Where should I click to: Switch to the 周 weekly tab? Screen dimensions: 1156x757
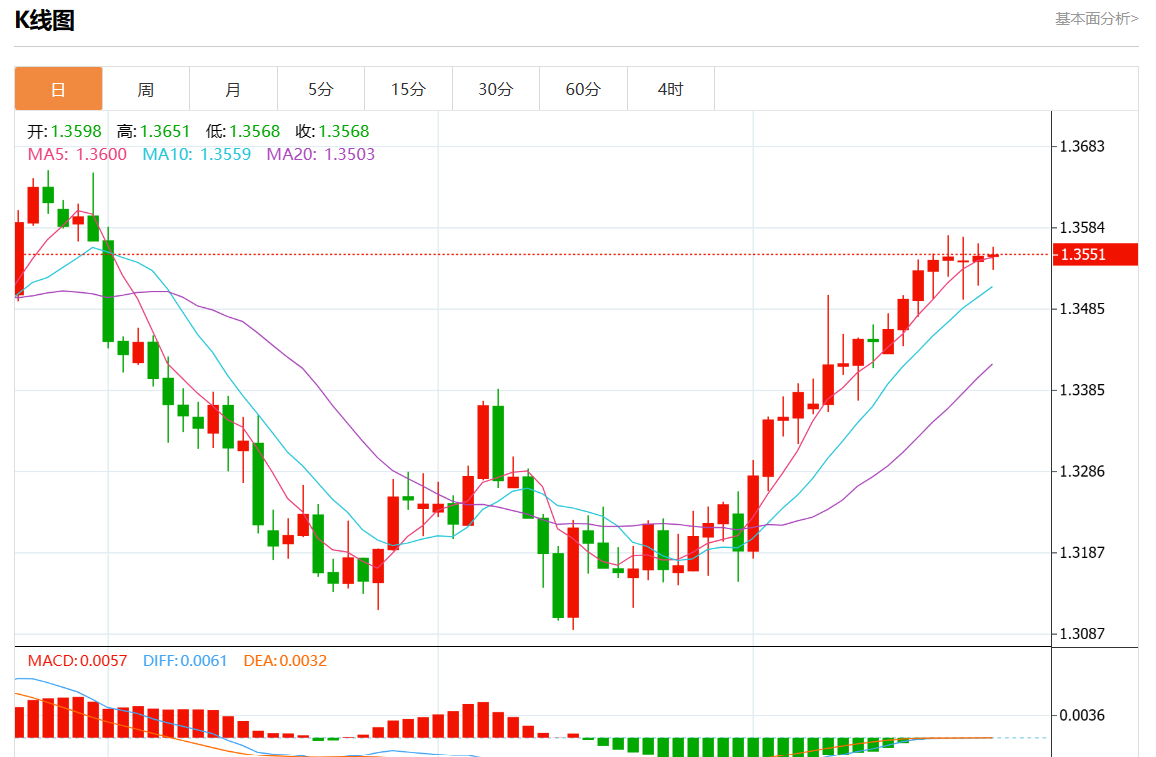pyautogui.click(x=146, y=89)
